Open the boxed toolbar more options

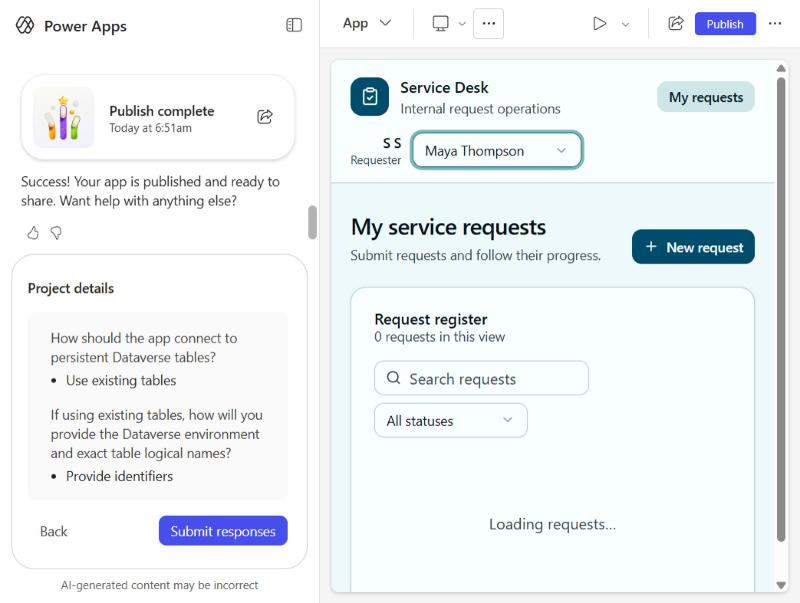click(488, 23)
